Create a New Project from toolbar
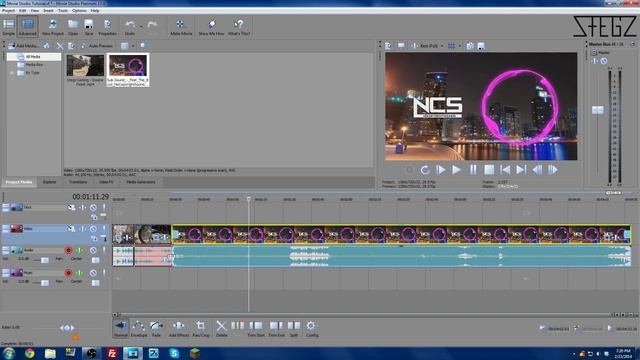Screen dimensions: 640x360 coord(53,27)
